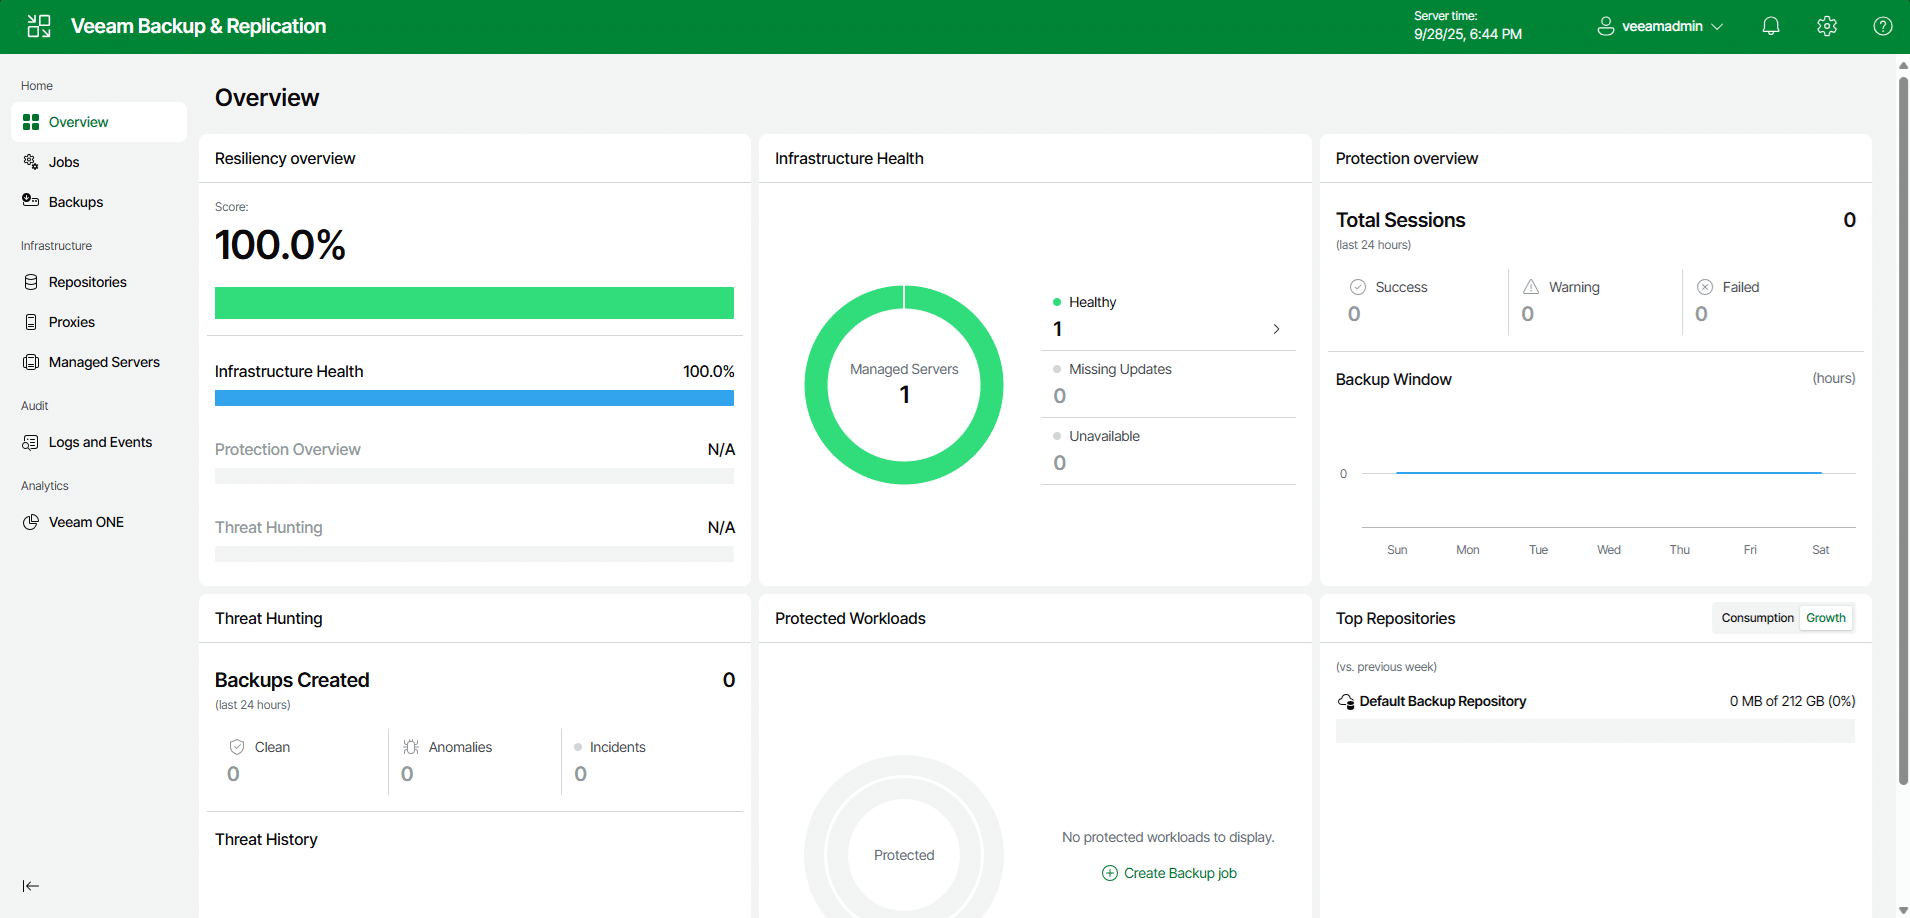Open Repositories in the sidebar

coord(87,282)
